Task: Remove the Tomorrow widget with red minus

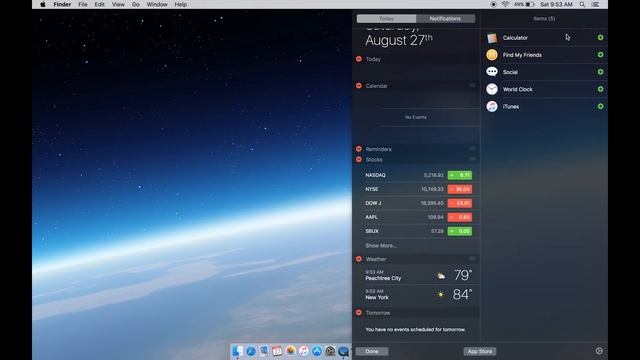Action: [359, 313]
